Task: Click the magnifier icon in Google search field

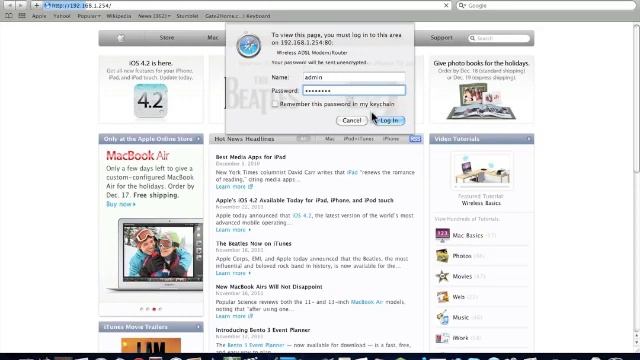Action: pos(462,5)
